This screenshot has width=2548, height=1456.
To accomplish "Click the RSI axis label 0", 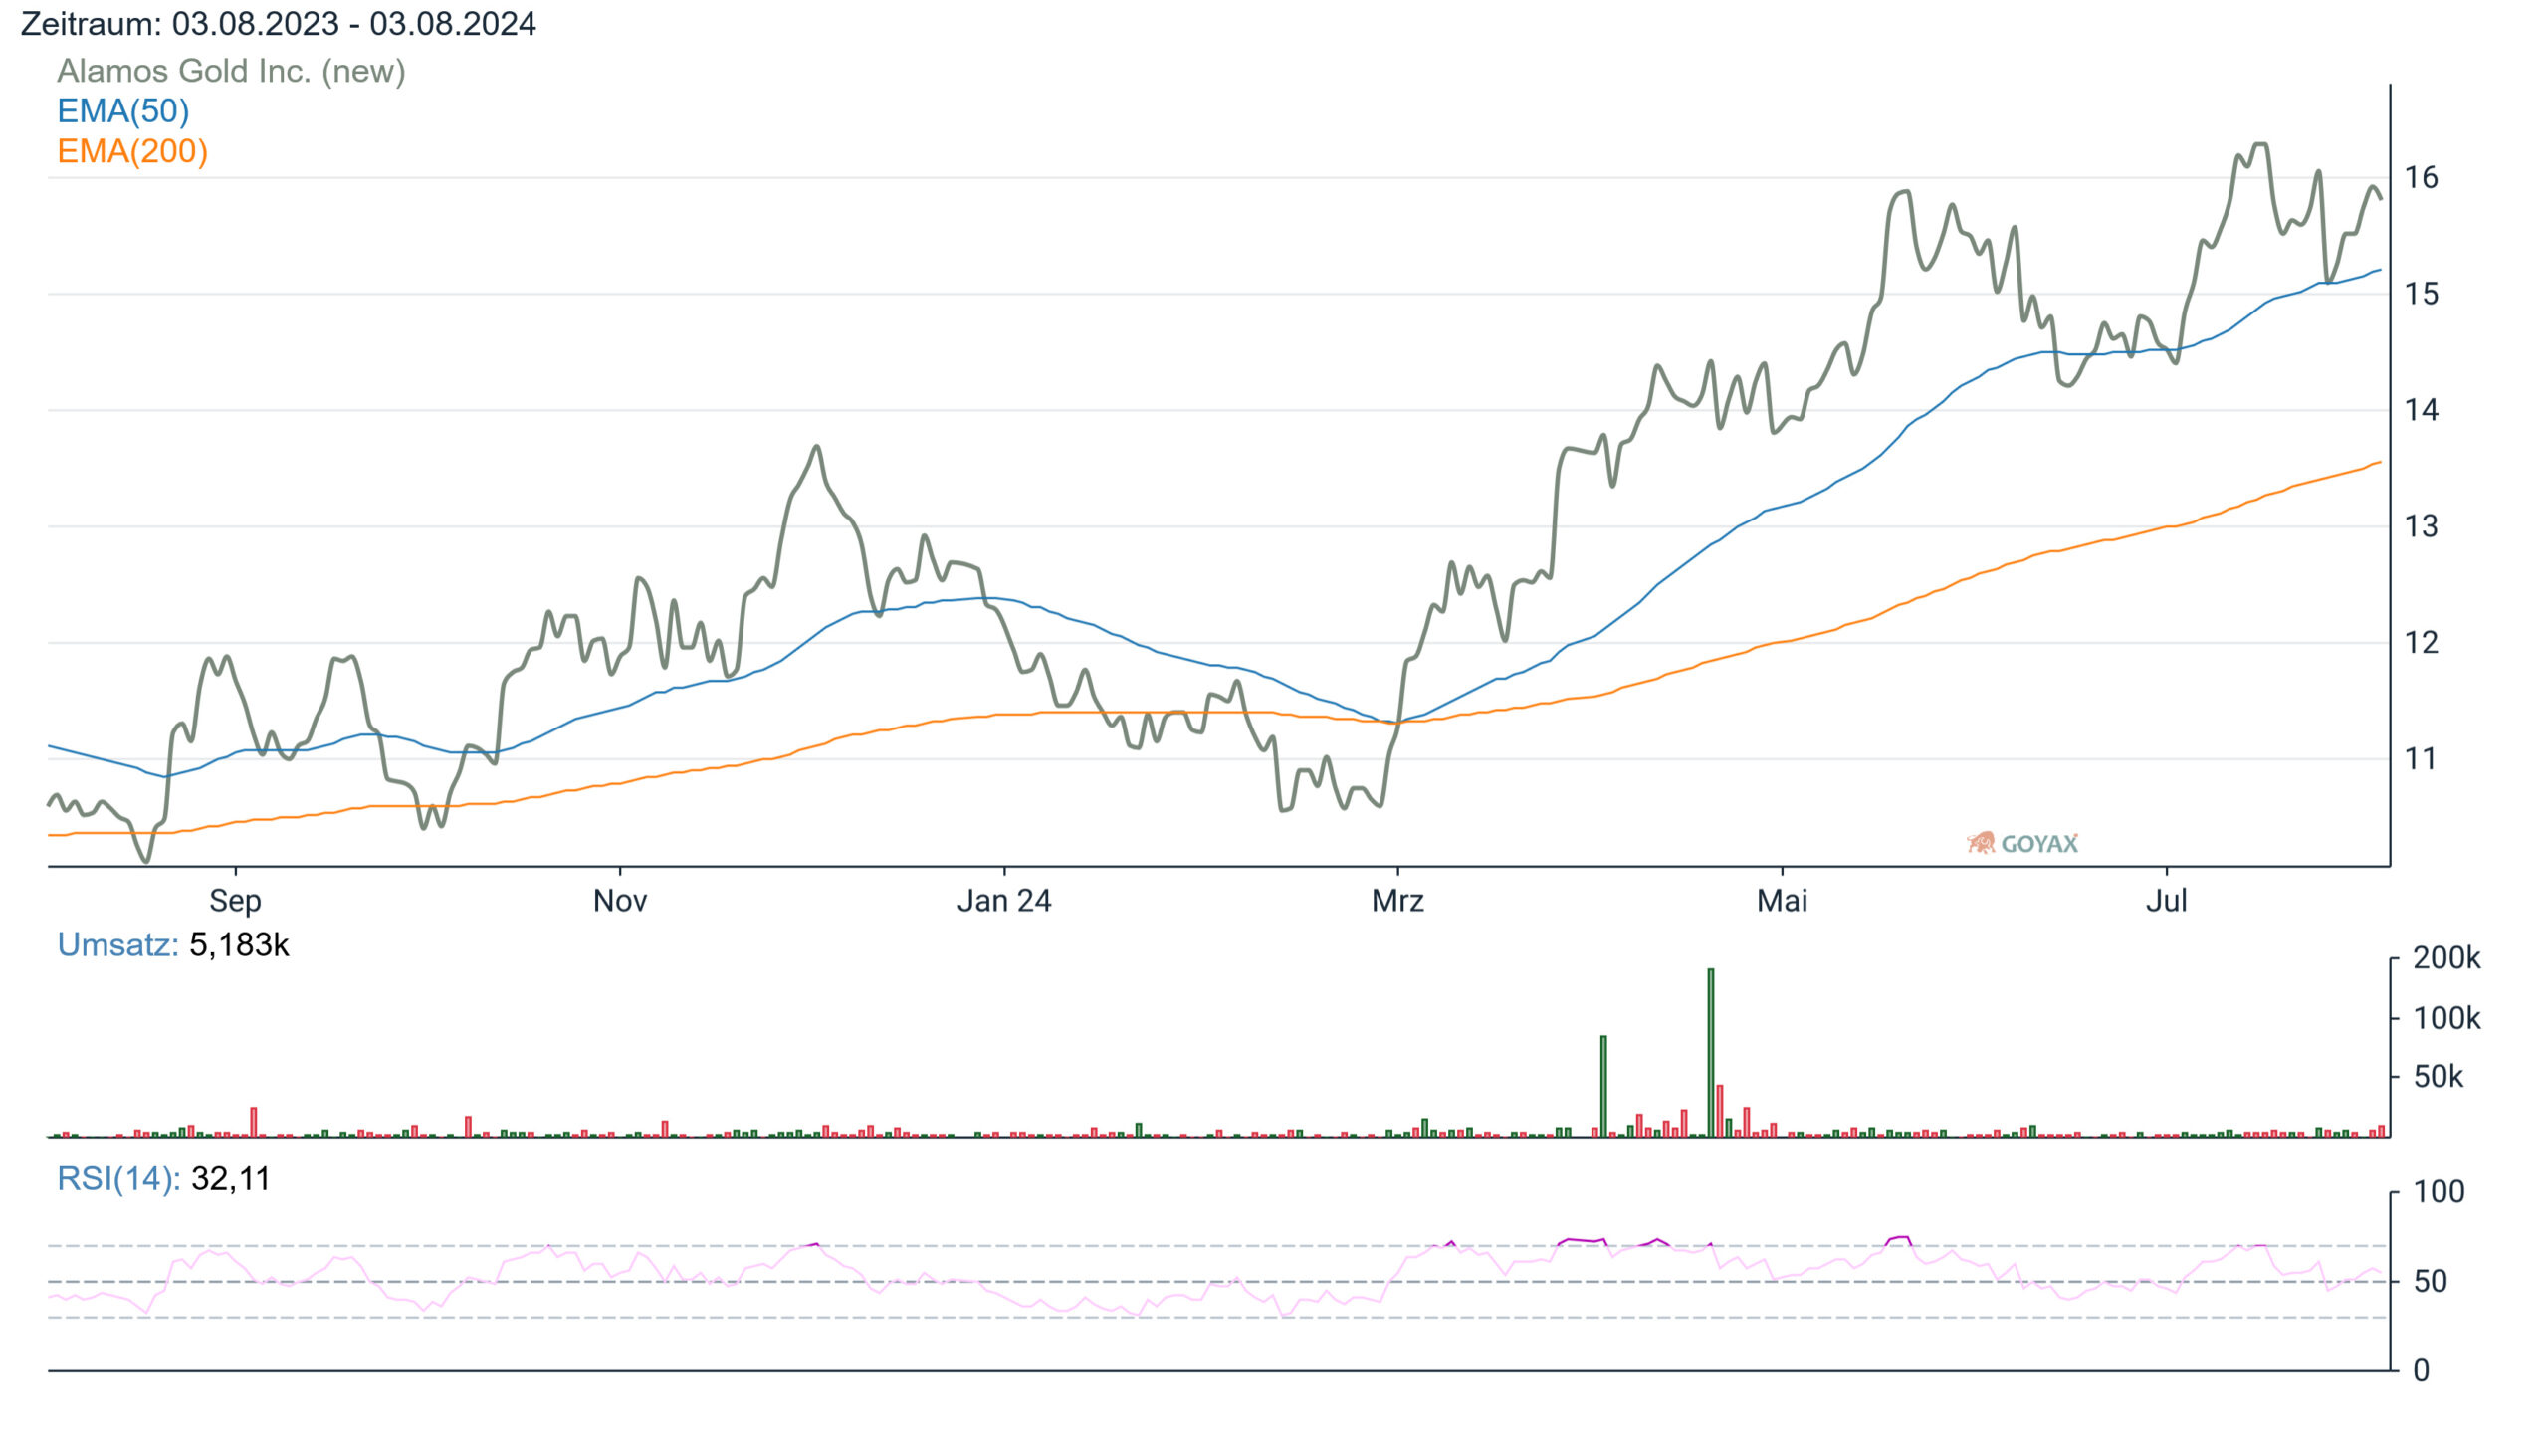I will pos(2421,1371).
